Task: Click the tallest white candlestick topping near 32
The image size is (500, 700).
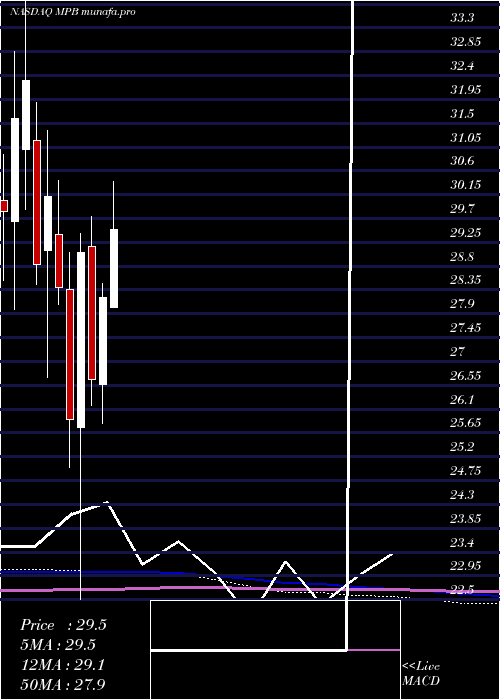Action: (26, 115)
